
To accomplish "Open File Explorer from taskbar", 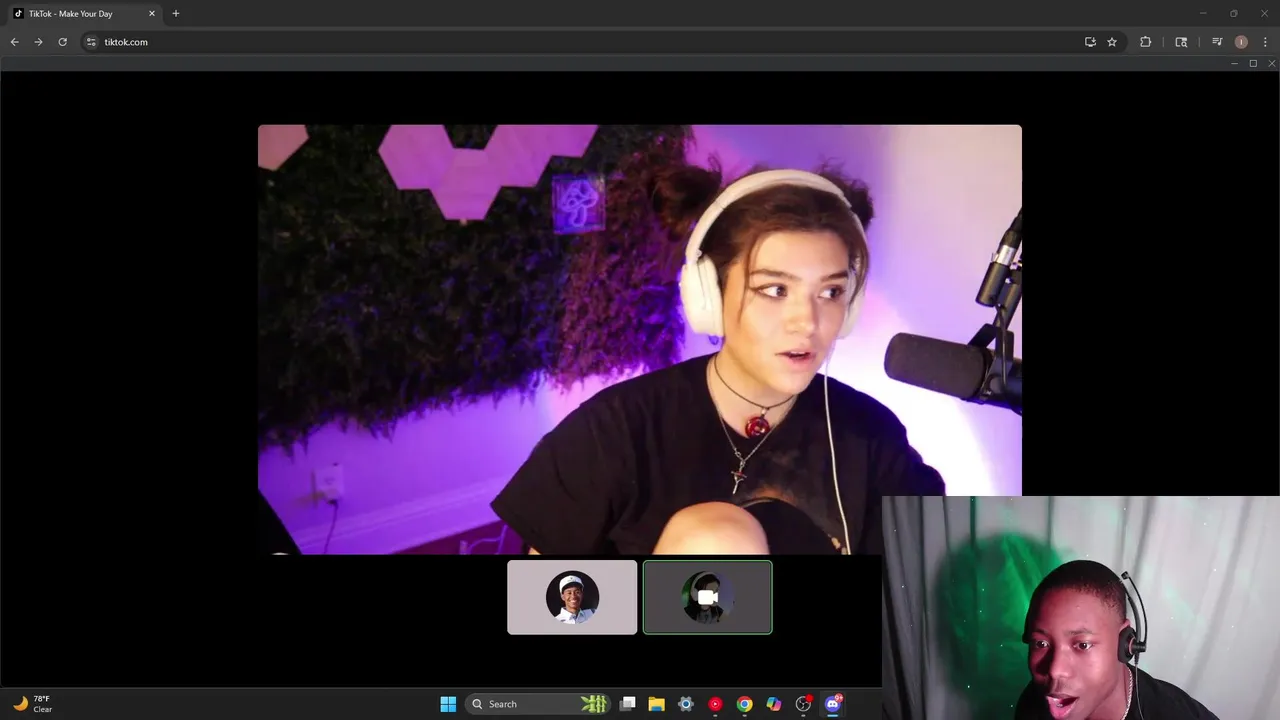I will coord(656,704).
